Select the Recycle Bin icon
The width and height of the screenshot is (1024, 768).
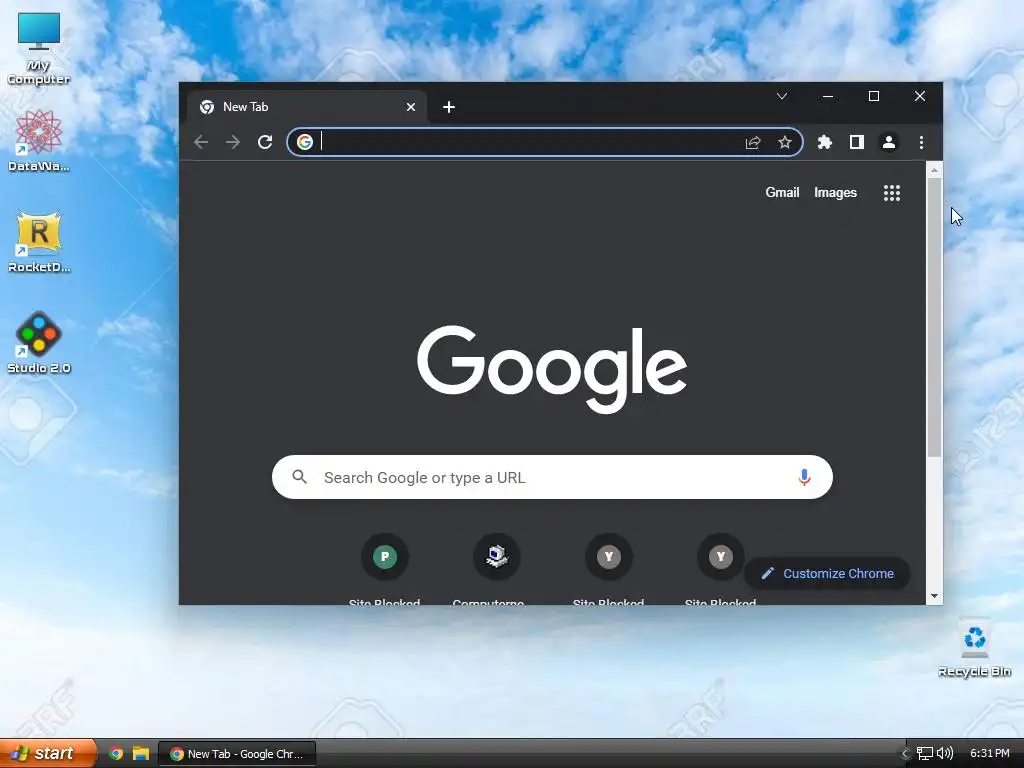pyautogui.click(x=974, y=647)
